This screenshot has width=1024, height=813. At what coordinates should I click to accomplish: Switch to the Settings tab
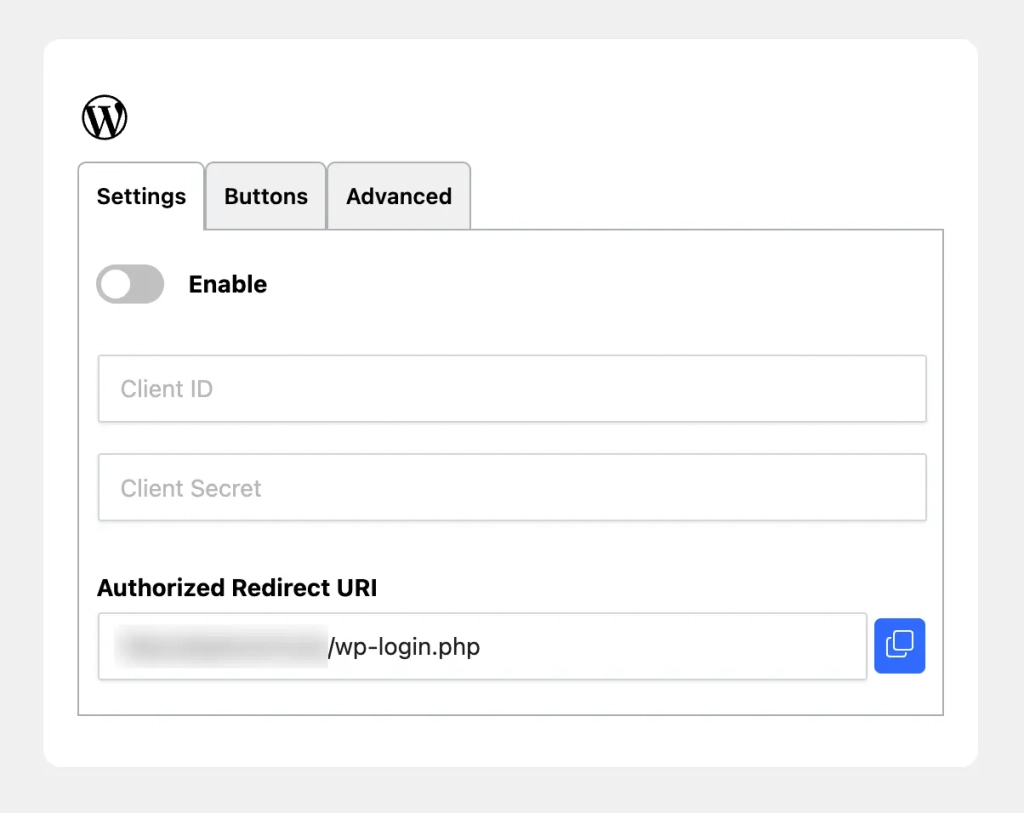coord(141,196)
